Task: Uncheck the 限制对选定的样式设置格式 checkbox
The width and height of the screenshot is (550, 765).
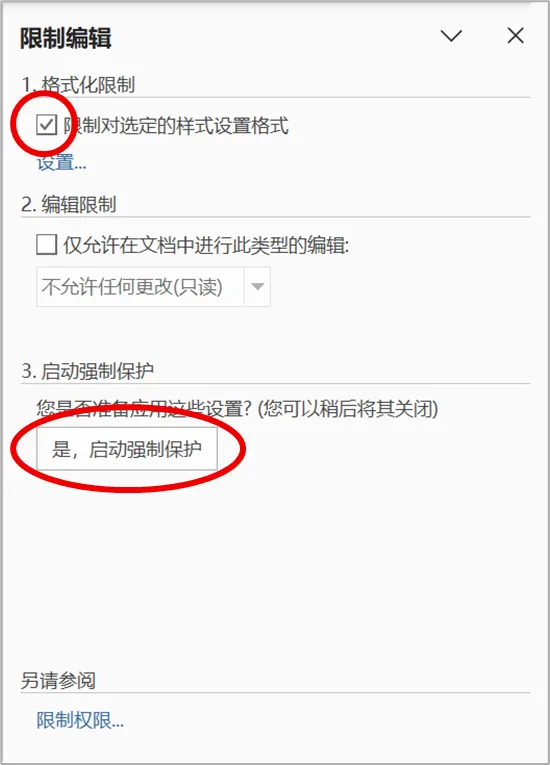Action: pos(46,125)
